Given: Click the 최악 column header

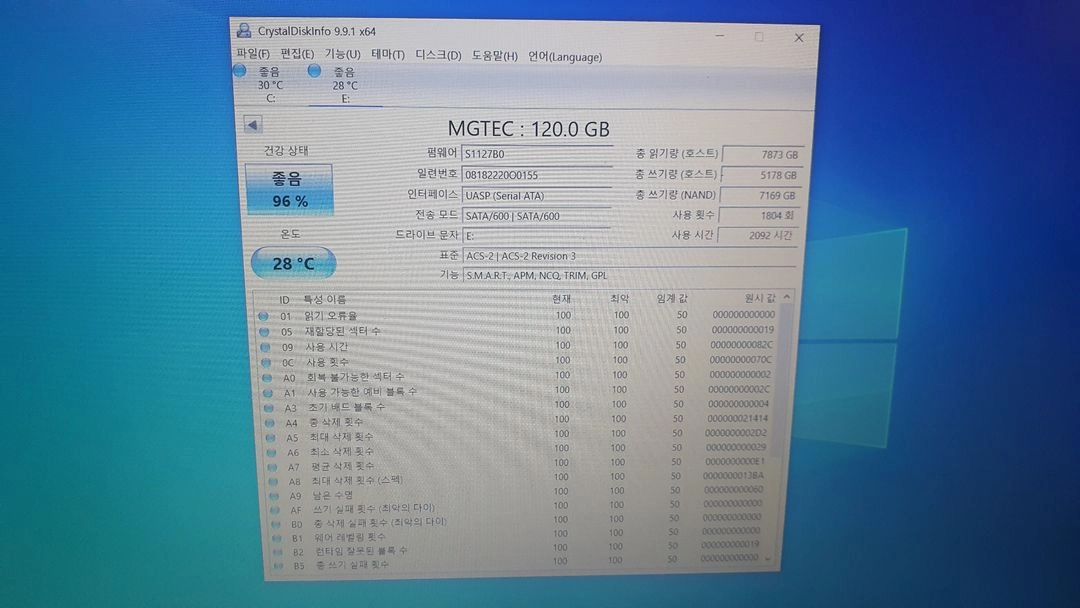Looking at the screenshot, I should (x=619, y=298).
